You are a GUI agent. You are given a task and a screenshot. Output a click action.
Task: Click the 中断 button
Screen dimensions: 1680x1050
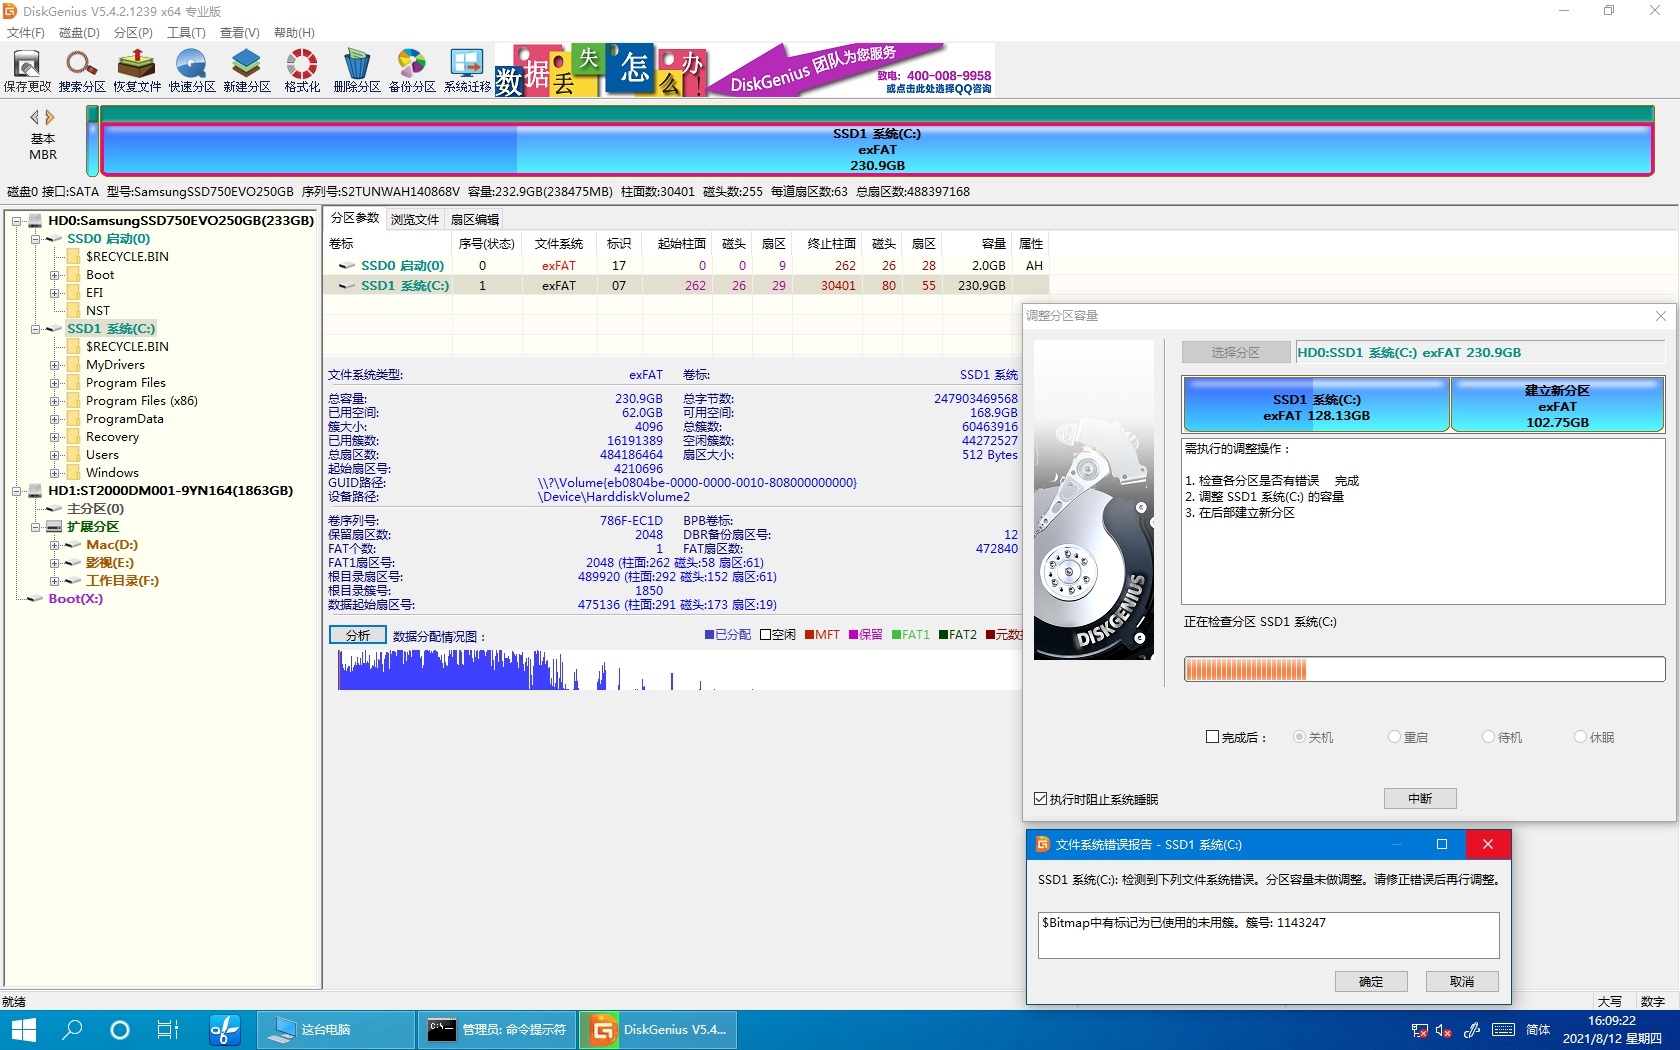click(x=1420, y=798)
